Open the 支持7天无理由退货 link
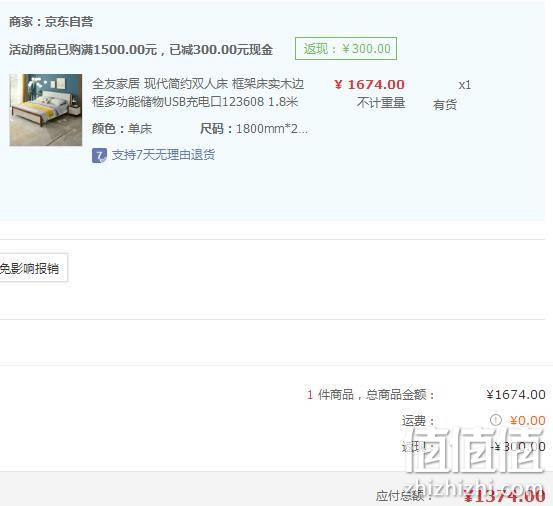This screenshot has height=506, width=553. (x=163, y=155)
